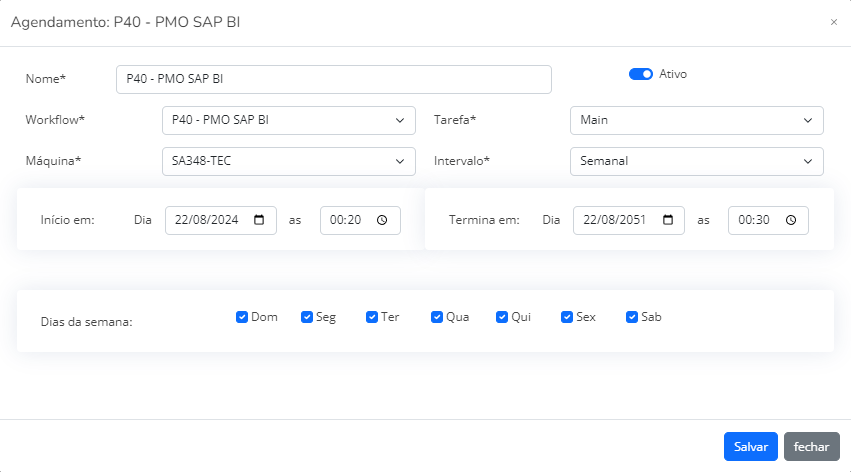Open the Máquina dropdown showing SA348-TEC
The width and height of the screenshot is (851, 472).
[x=289, y=161]
